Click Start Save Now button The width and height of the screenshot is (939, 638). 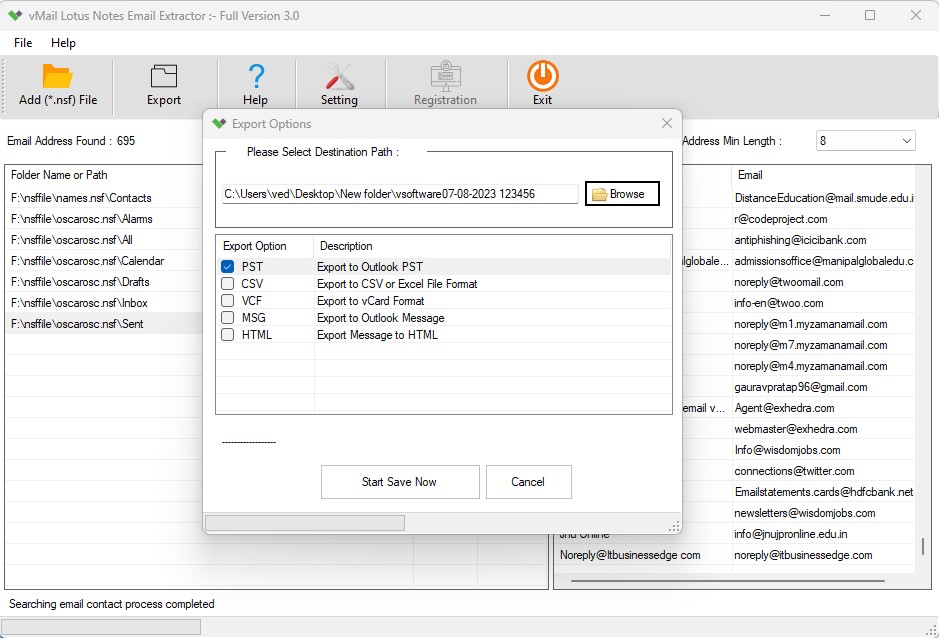coord(399,482)
